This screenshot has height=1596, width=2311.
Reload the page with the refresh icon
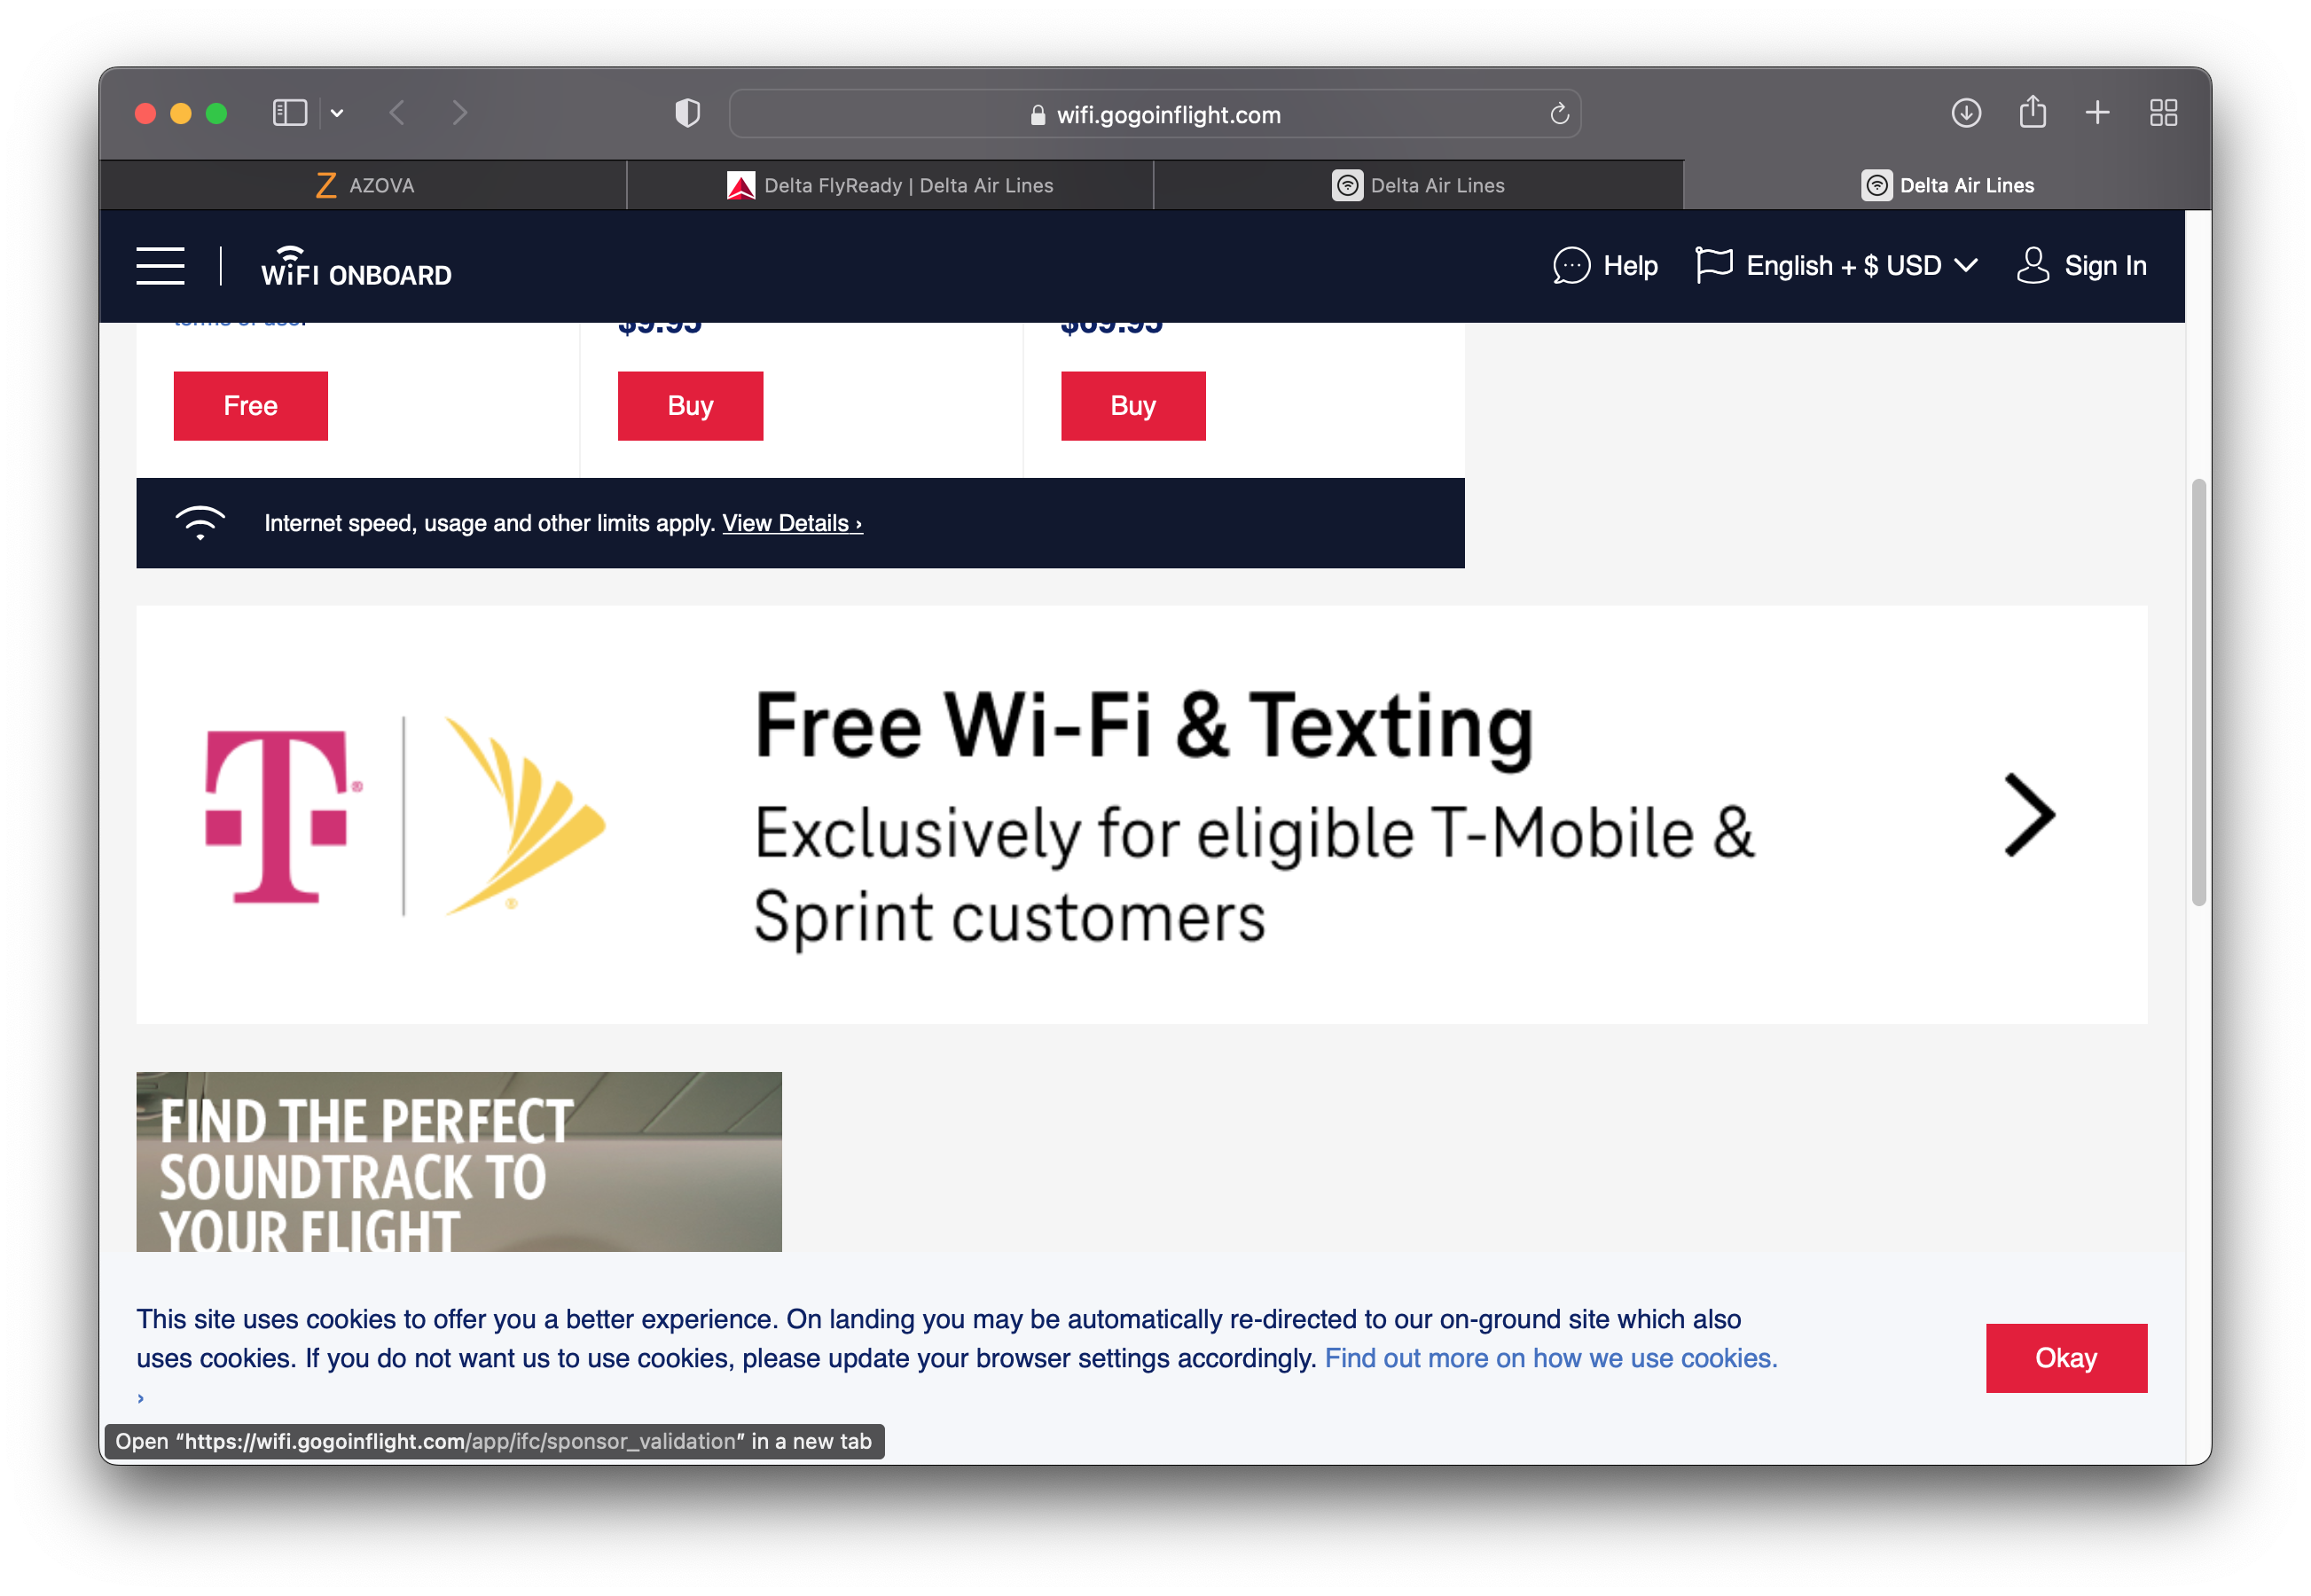(x=1559, y=114)
